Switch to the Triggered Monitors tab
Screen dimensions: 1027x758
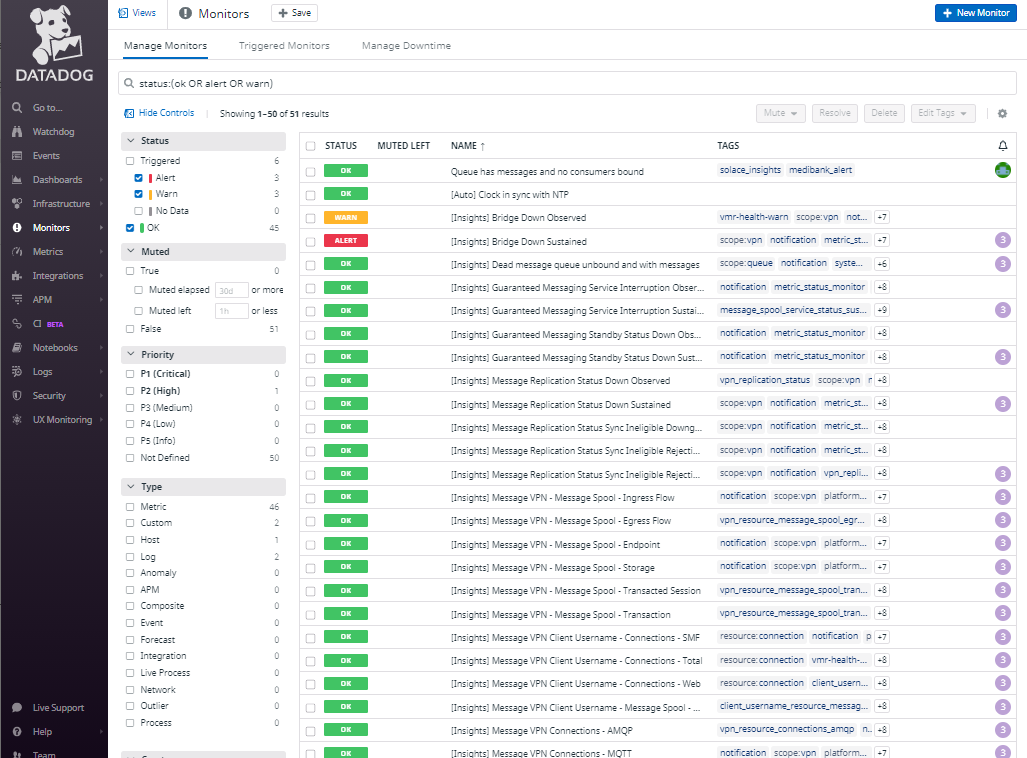click(x=284, y=46)
